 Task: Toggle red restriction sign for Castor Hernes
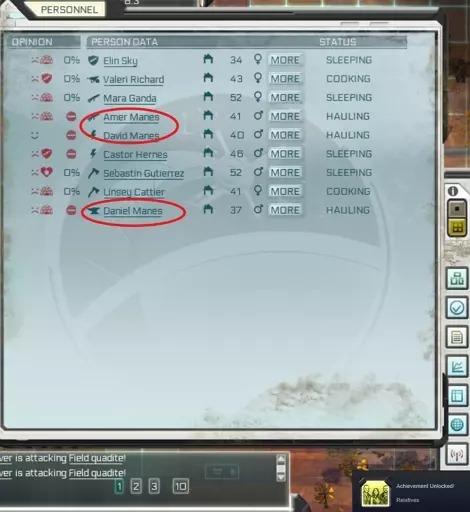(71, 154)
